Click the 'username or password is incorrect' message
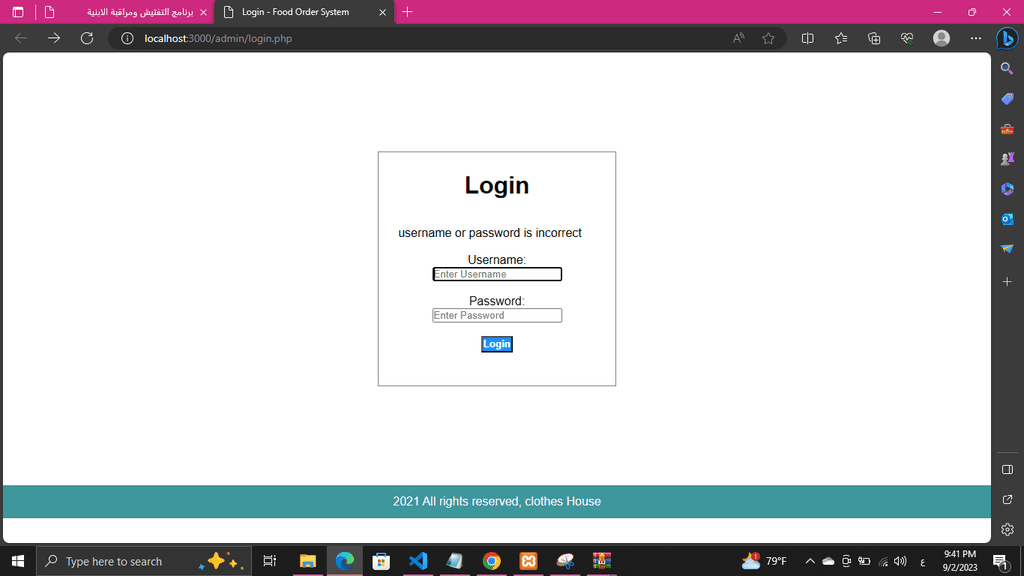This screenshot has width=1024, height=576. [490, 233]
